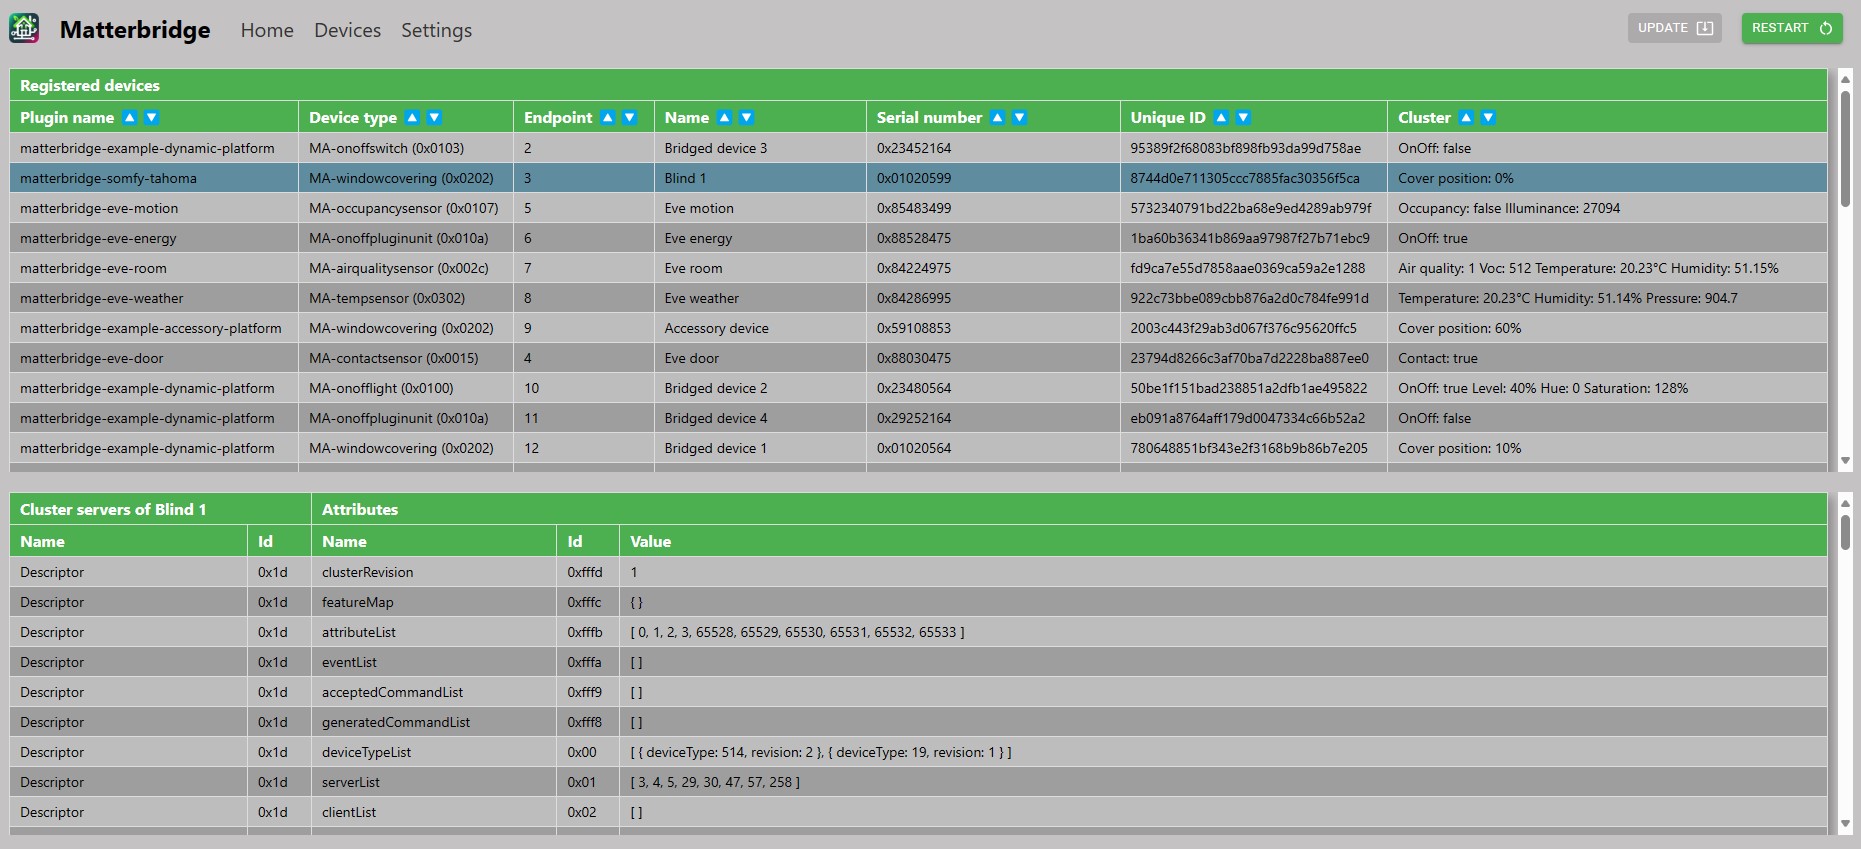Sort Device type column descending

[434, 117]
